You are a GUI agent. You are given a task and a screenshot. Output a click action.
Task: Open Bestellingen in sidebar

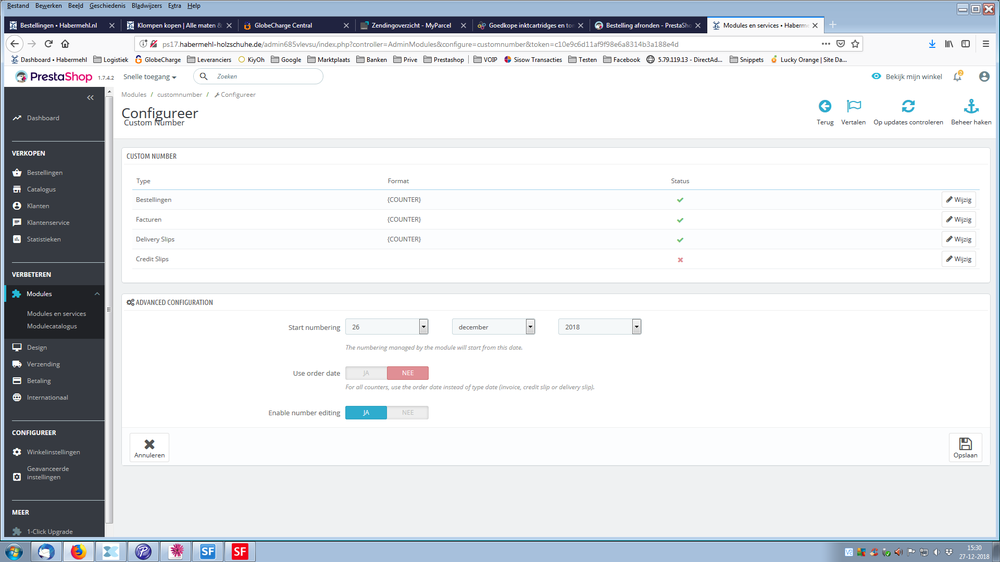coord(45,173)
